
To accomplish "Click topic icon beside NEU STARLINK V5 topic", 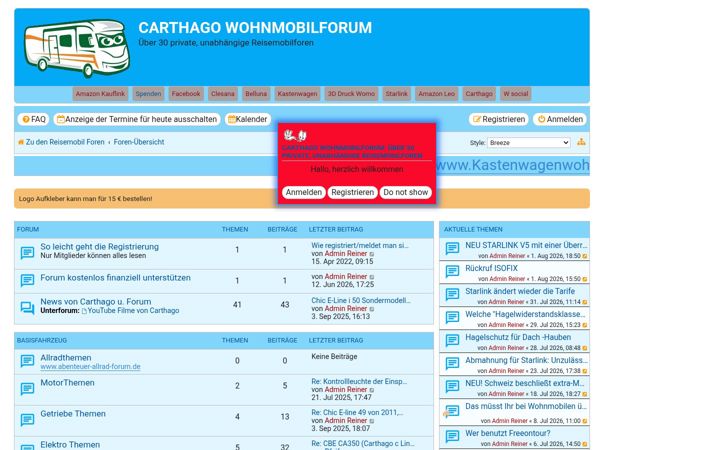I will tap(452, 249).
